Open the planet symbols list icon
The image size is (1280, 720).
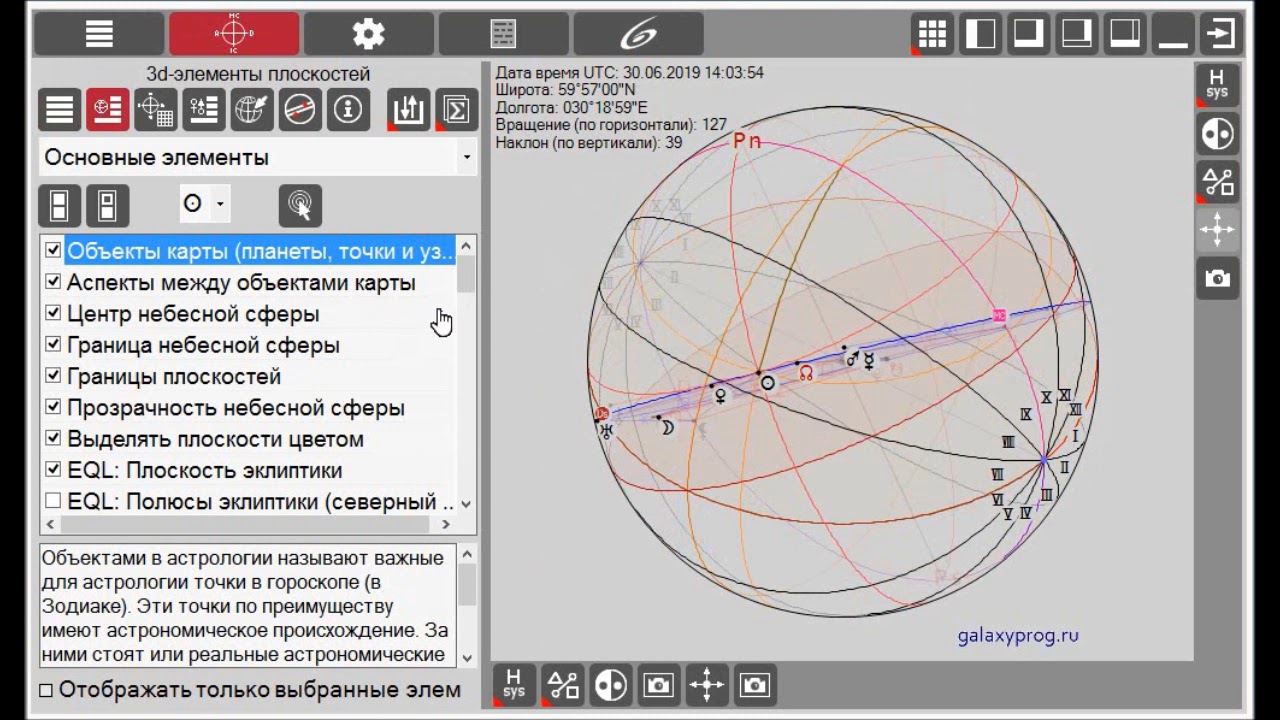click(204, 110)
